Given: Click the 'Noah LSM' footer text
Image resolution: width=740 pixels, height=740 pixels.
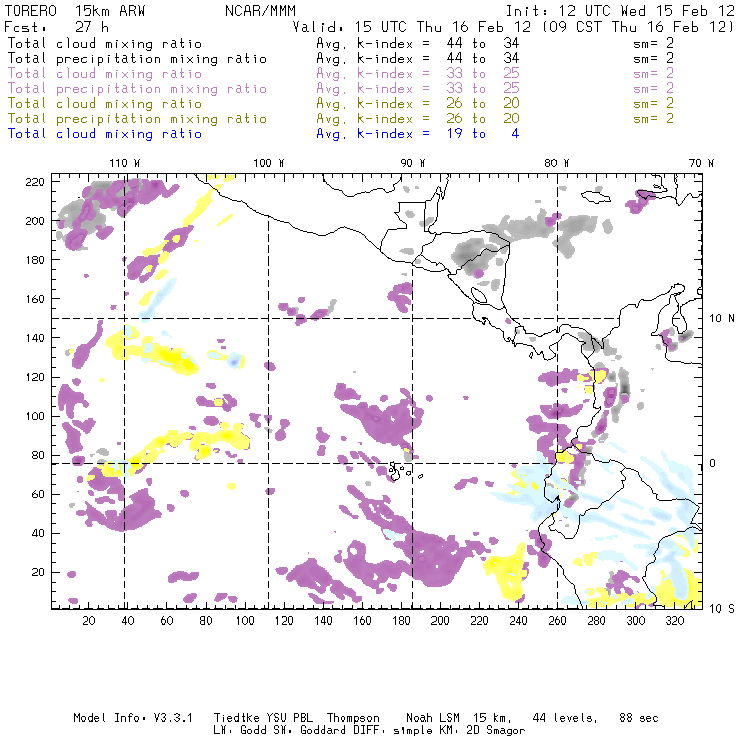Looking at the screenshot, I should pos(433,718).
